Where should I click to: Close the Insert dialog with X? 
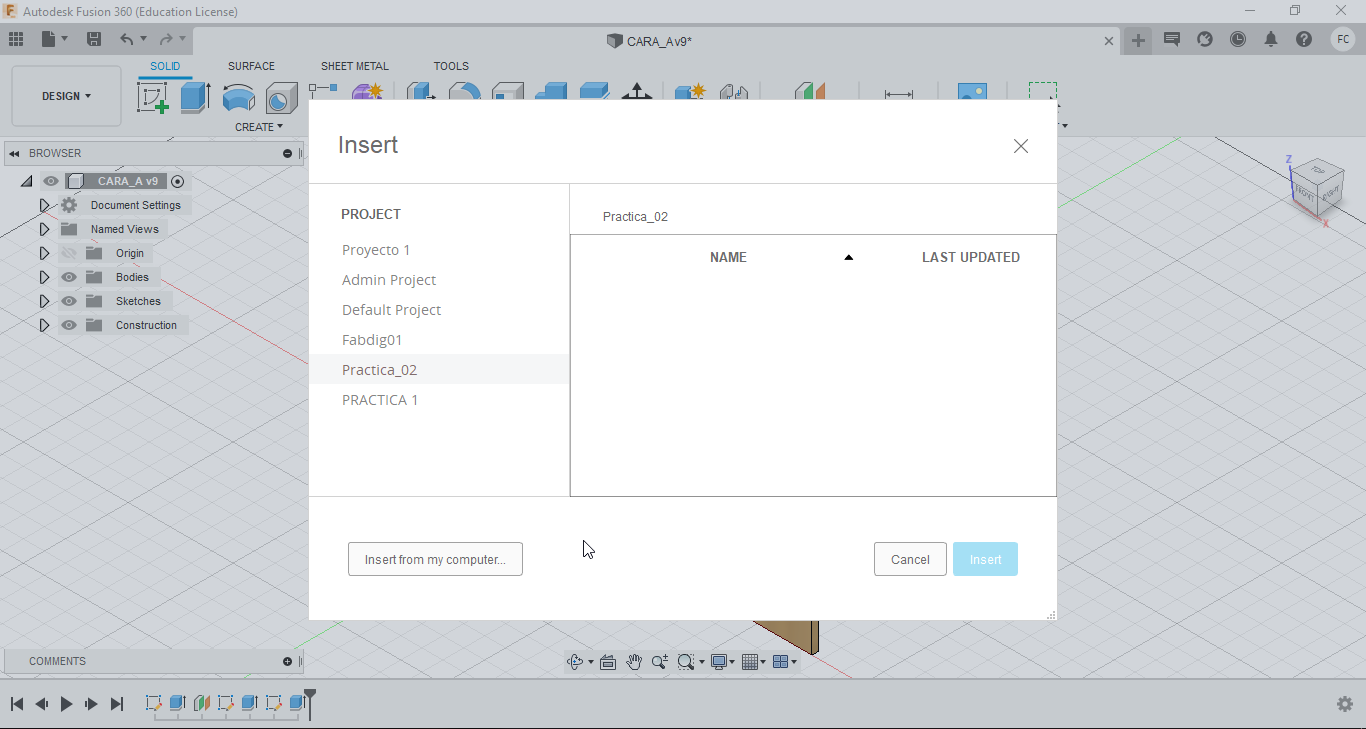tap(1021, 146)
